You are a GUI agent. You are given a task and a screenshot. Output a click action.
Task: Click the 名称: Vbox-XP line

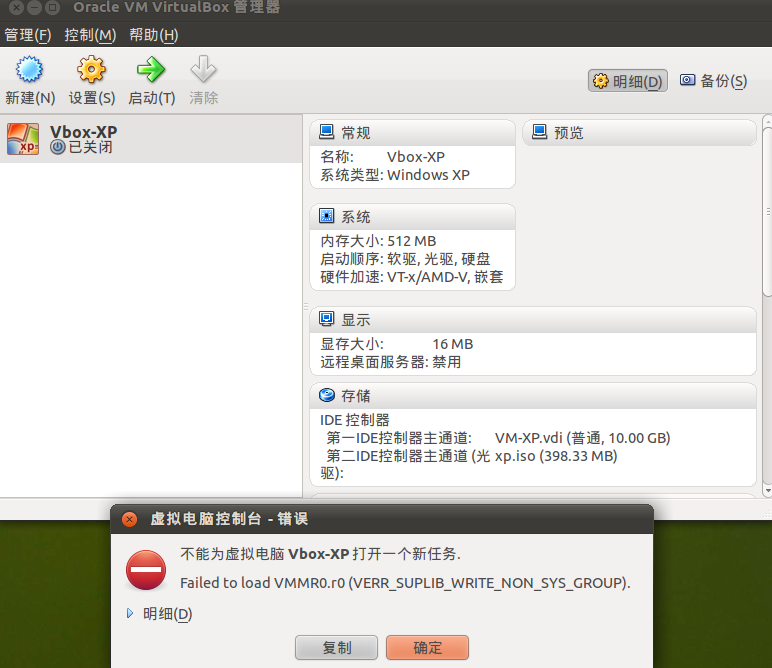click(x=383, y=157)
